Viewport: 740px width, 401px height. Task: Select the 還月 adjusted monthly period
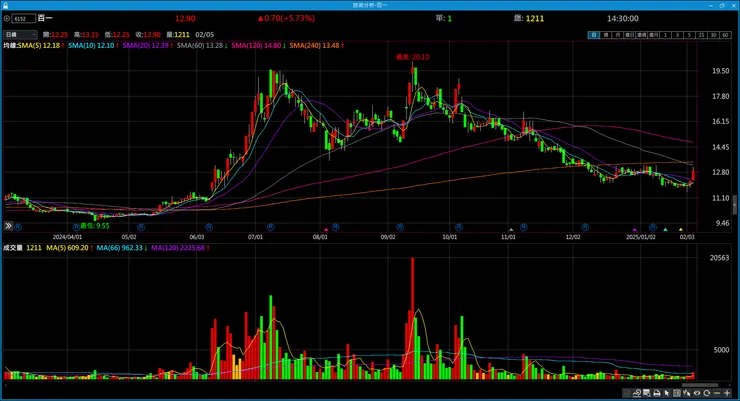[654, 35]
